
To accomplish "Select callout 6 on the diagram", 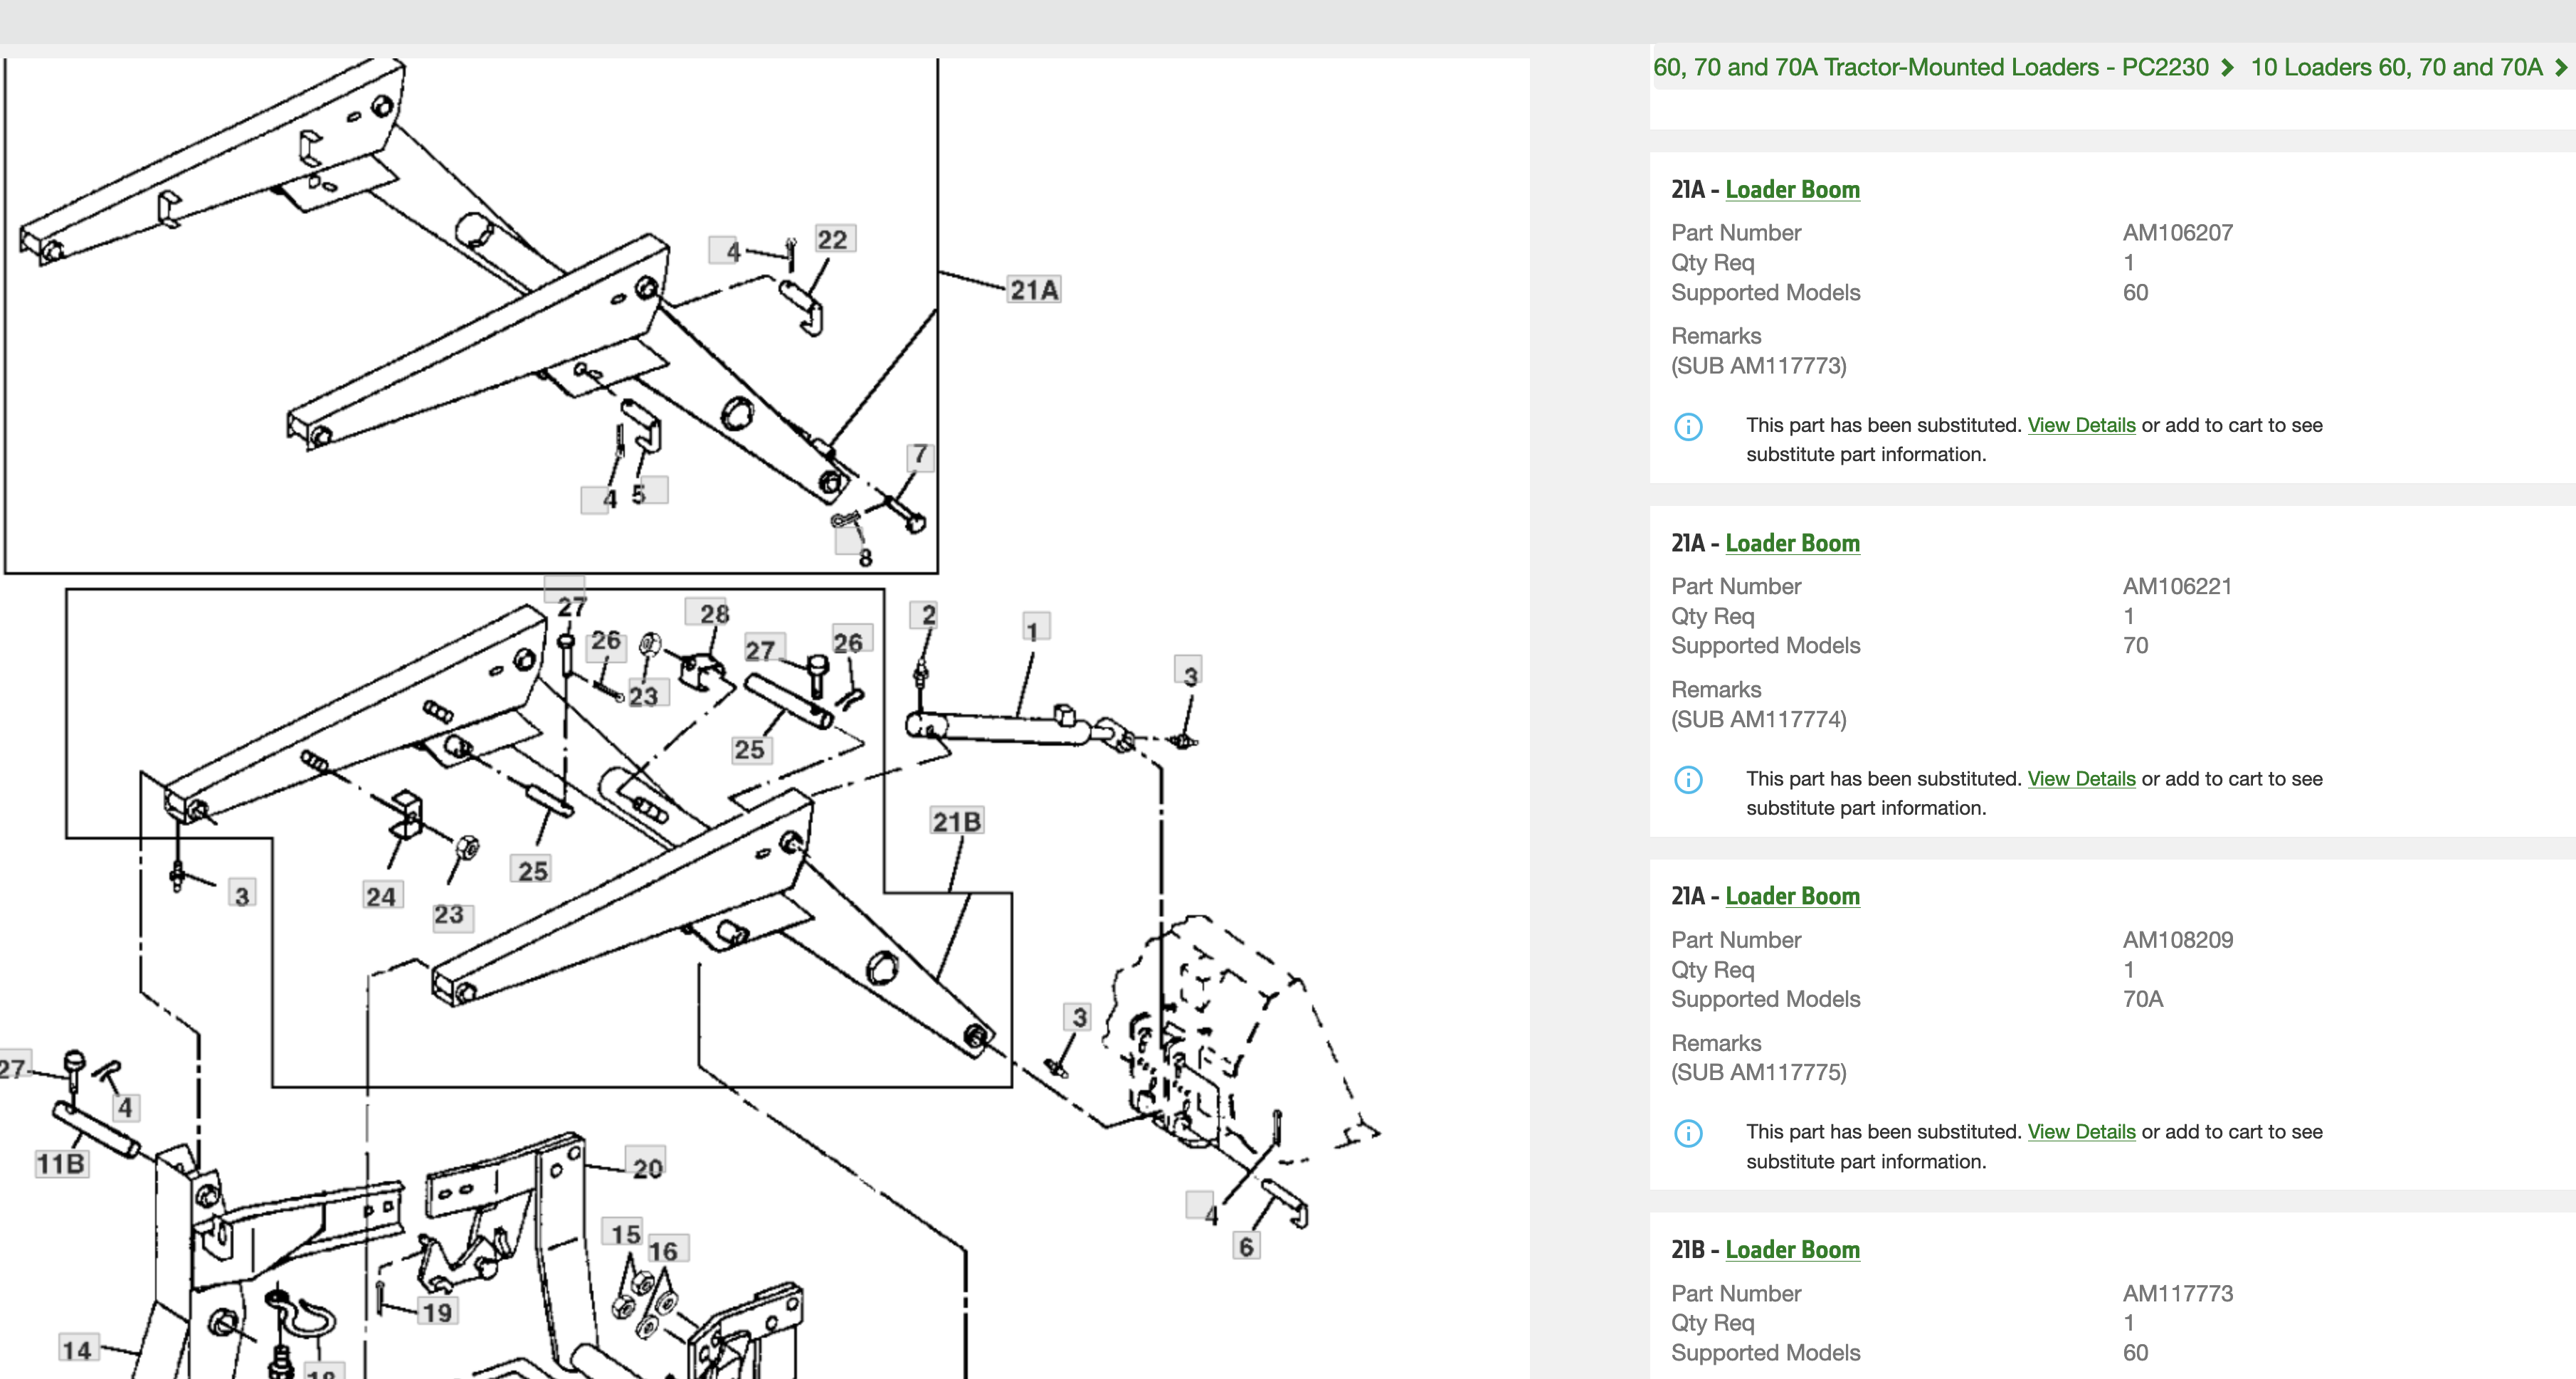I will coord(1246,1247).
